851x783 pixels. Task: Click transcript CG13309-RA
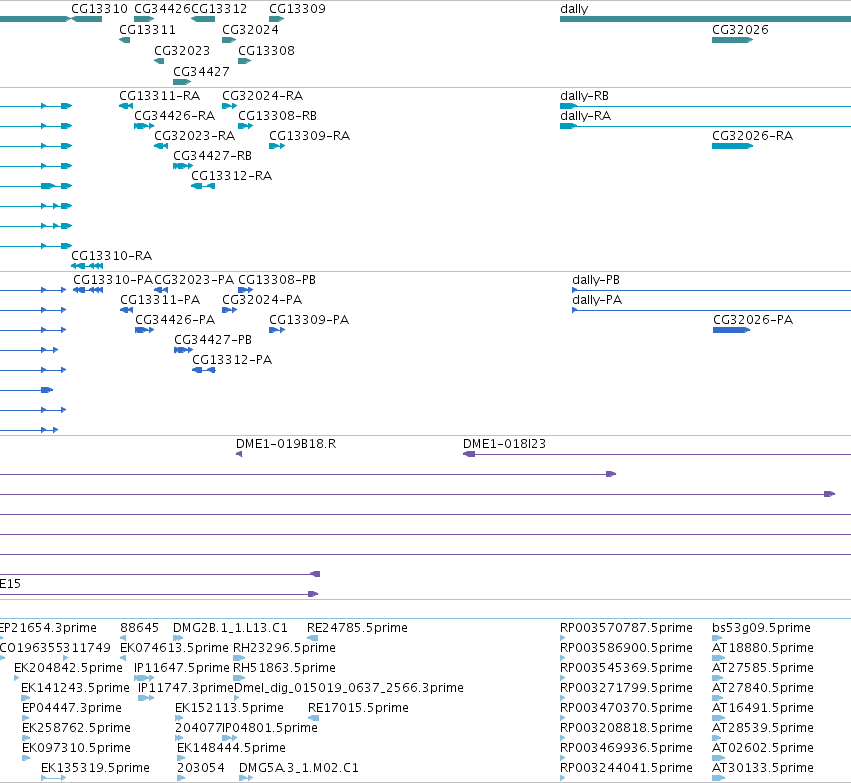(309, 136)
